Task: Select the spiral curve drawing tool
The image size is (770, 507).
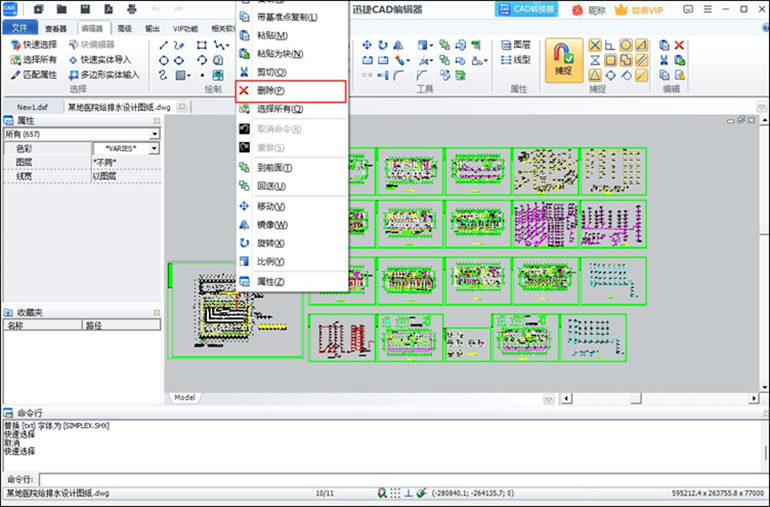Action: [x=164, y=75]
